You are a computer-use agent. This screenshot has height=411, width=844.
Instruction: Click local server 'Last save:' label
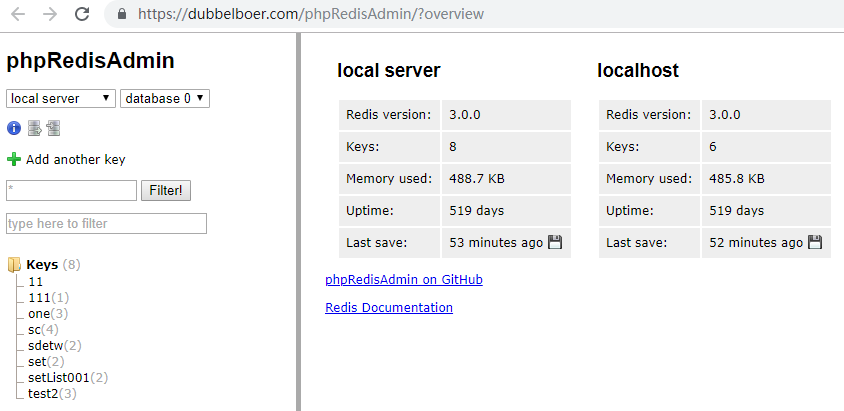point(377,243)
